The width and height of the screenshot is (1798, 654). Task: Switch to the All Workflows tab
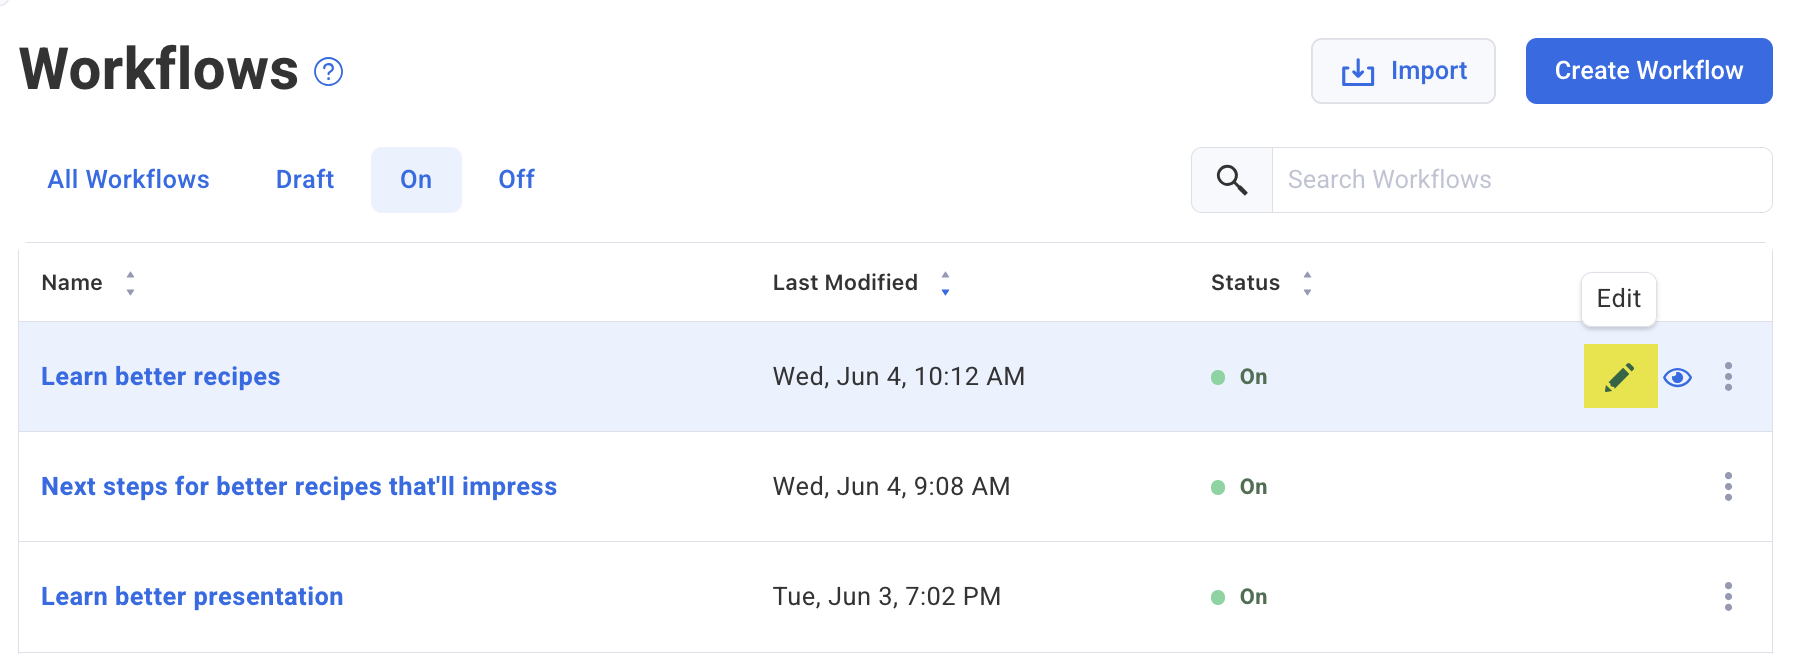128,180
